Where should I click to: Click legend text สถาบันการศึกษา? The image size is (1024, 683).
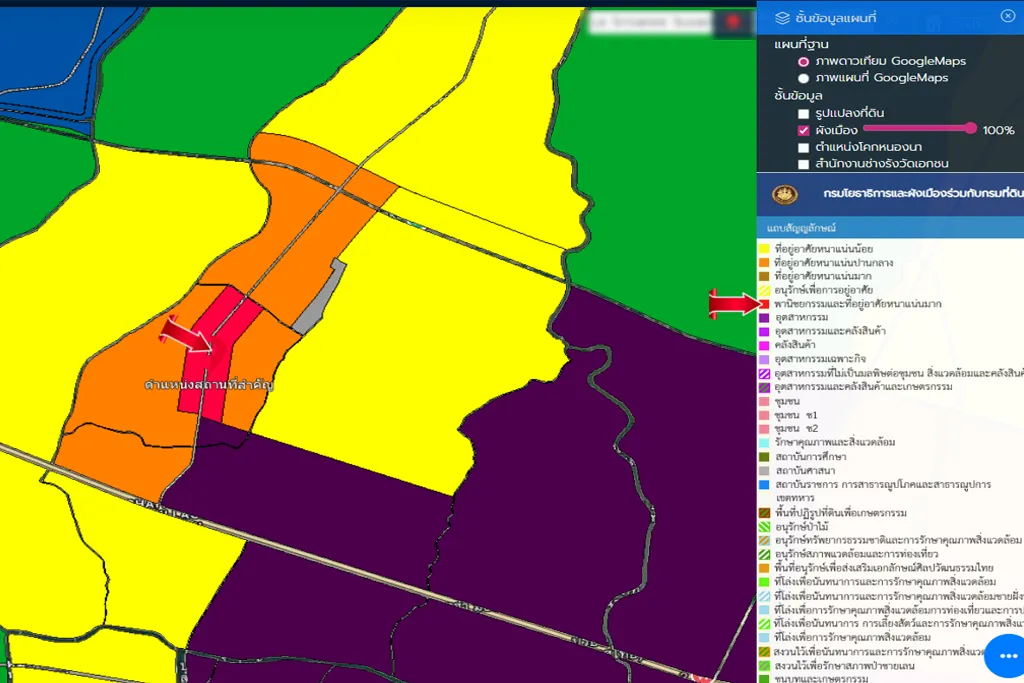tap(810, 456)
